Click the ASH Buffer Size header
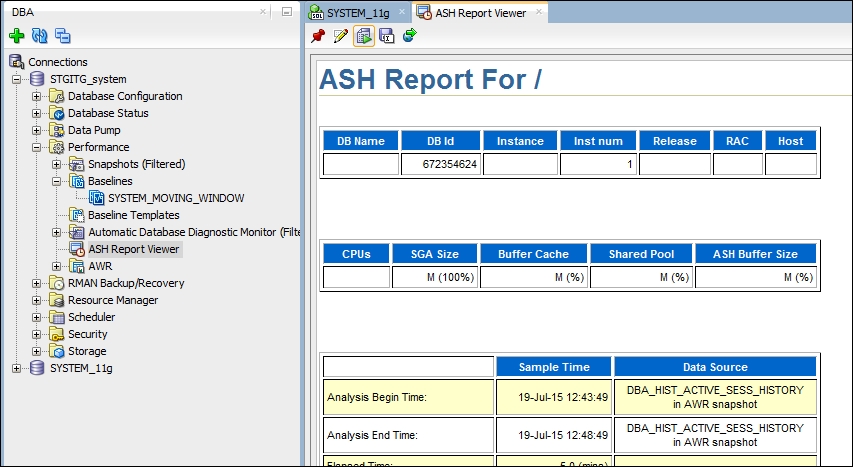This screenshot has height=467, width=853. tap(755, 254)
